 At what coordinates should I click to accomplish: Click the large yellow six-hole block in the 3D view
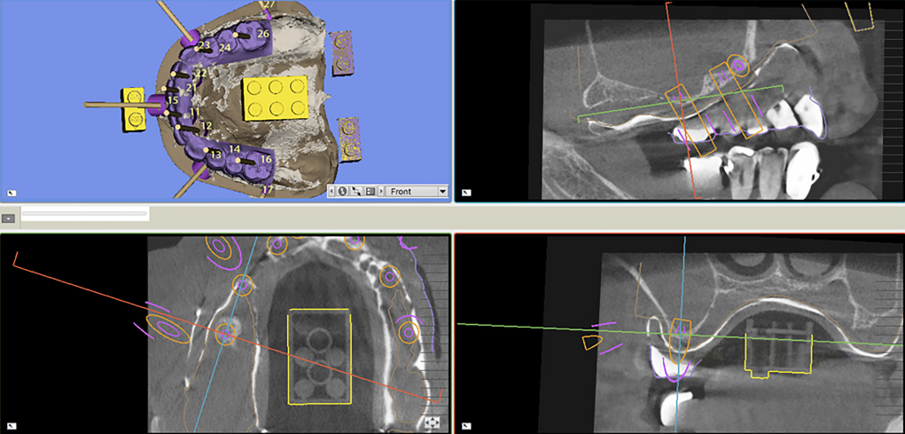coord(275,98)
